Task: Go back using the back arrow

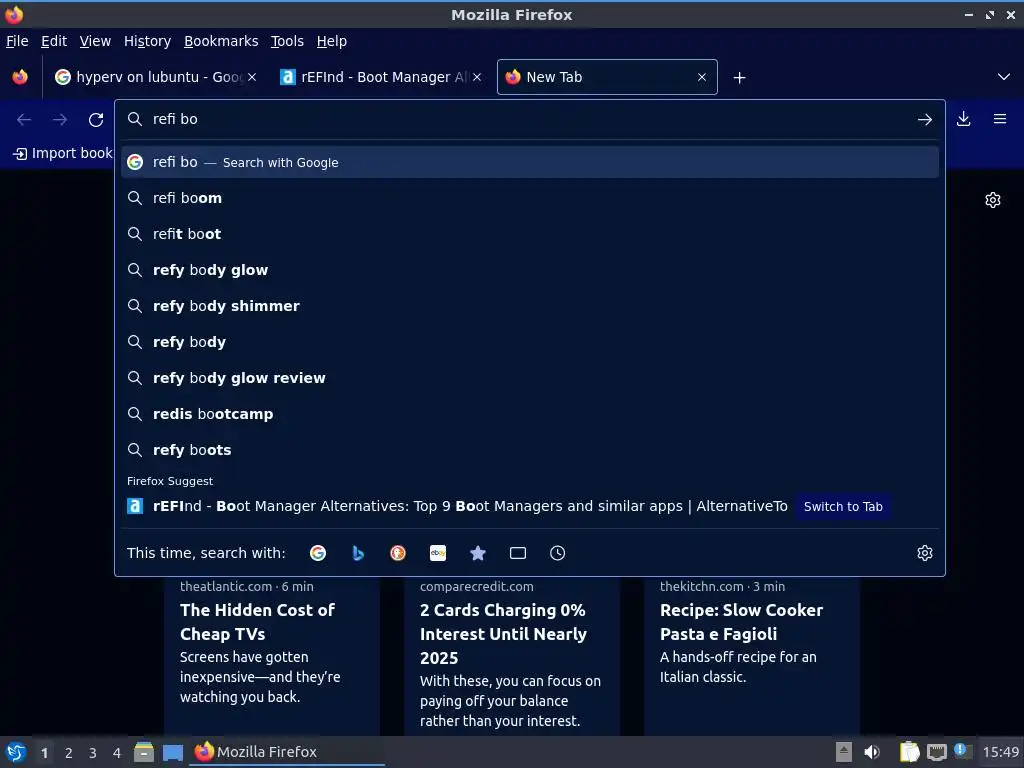Action: pos(24,120)
